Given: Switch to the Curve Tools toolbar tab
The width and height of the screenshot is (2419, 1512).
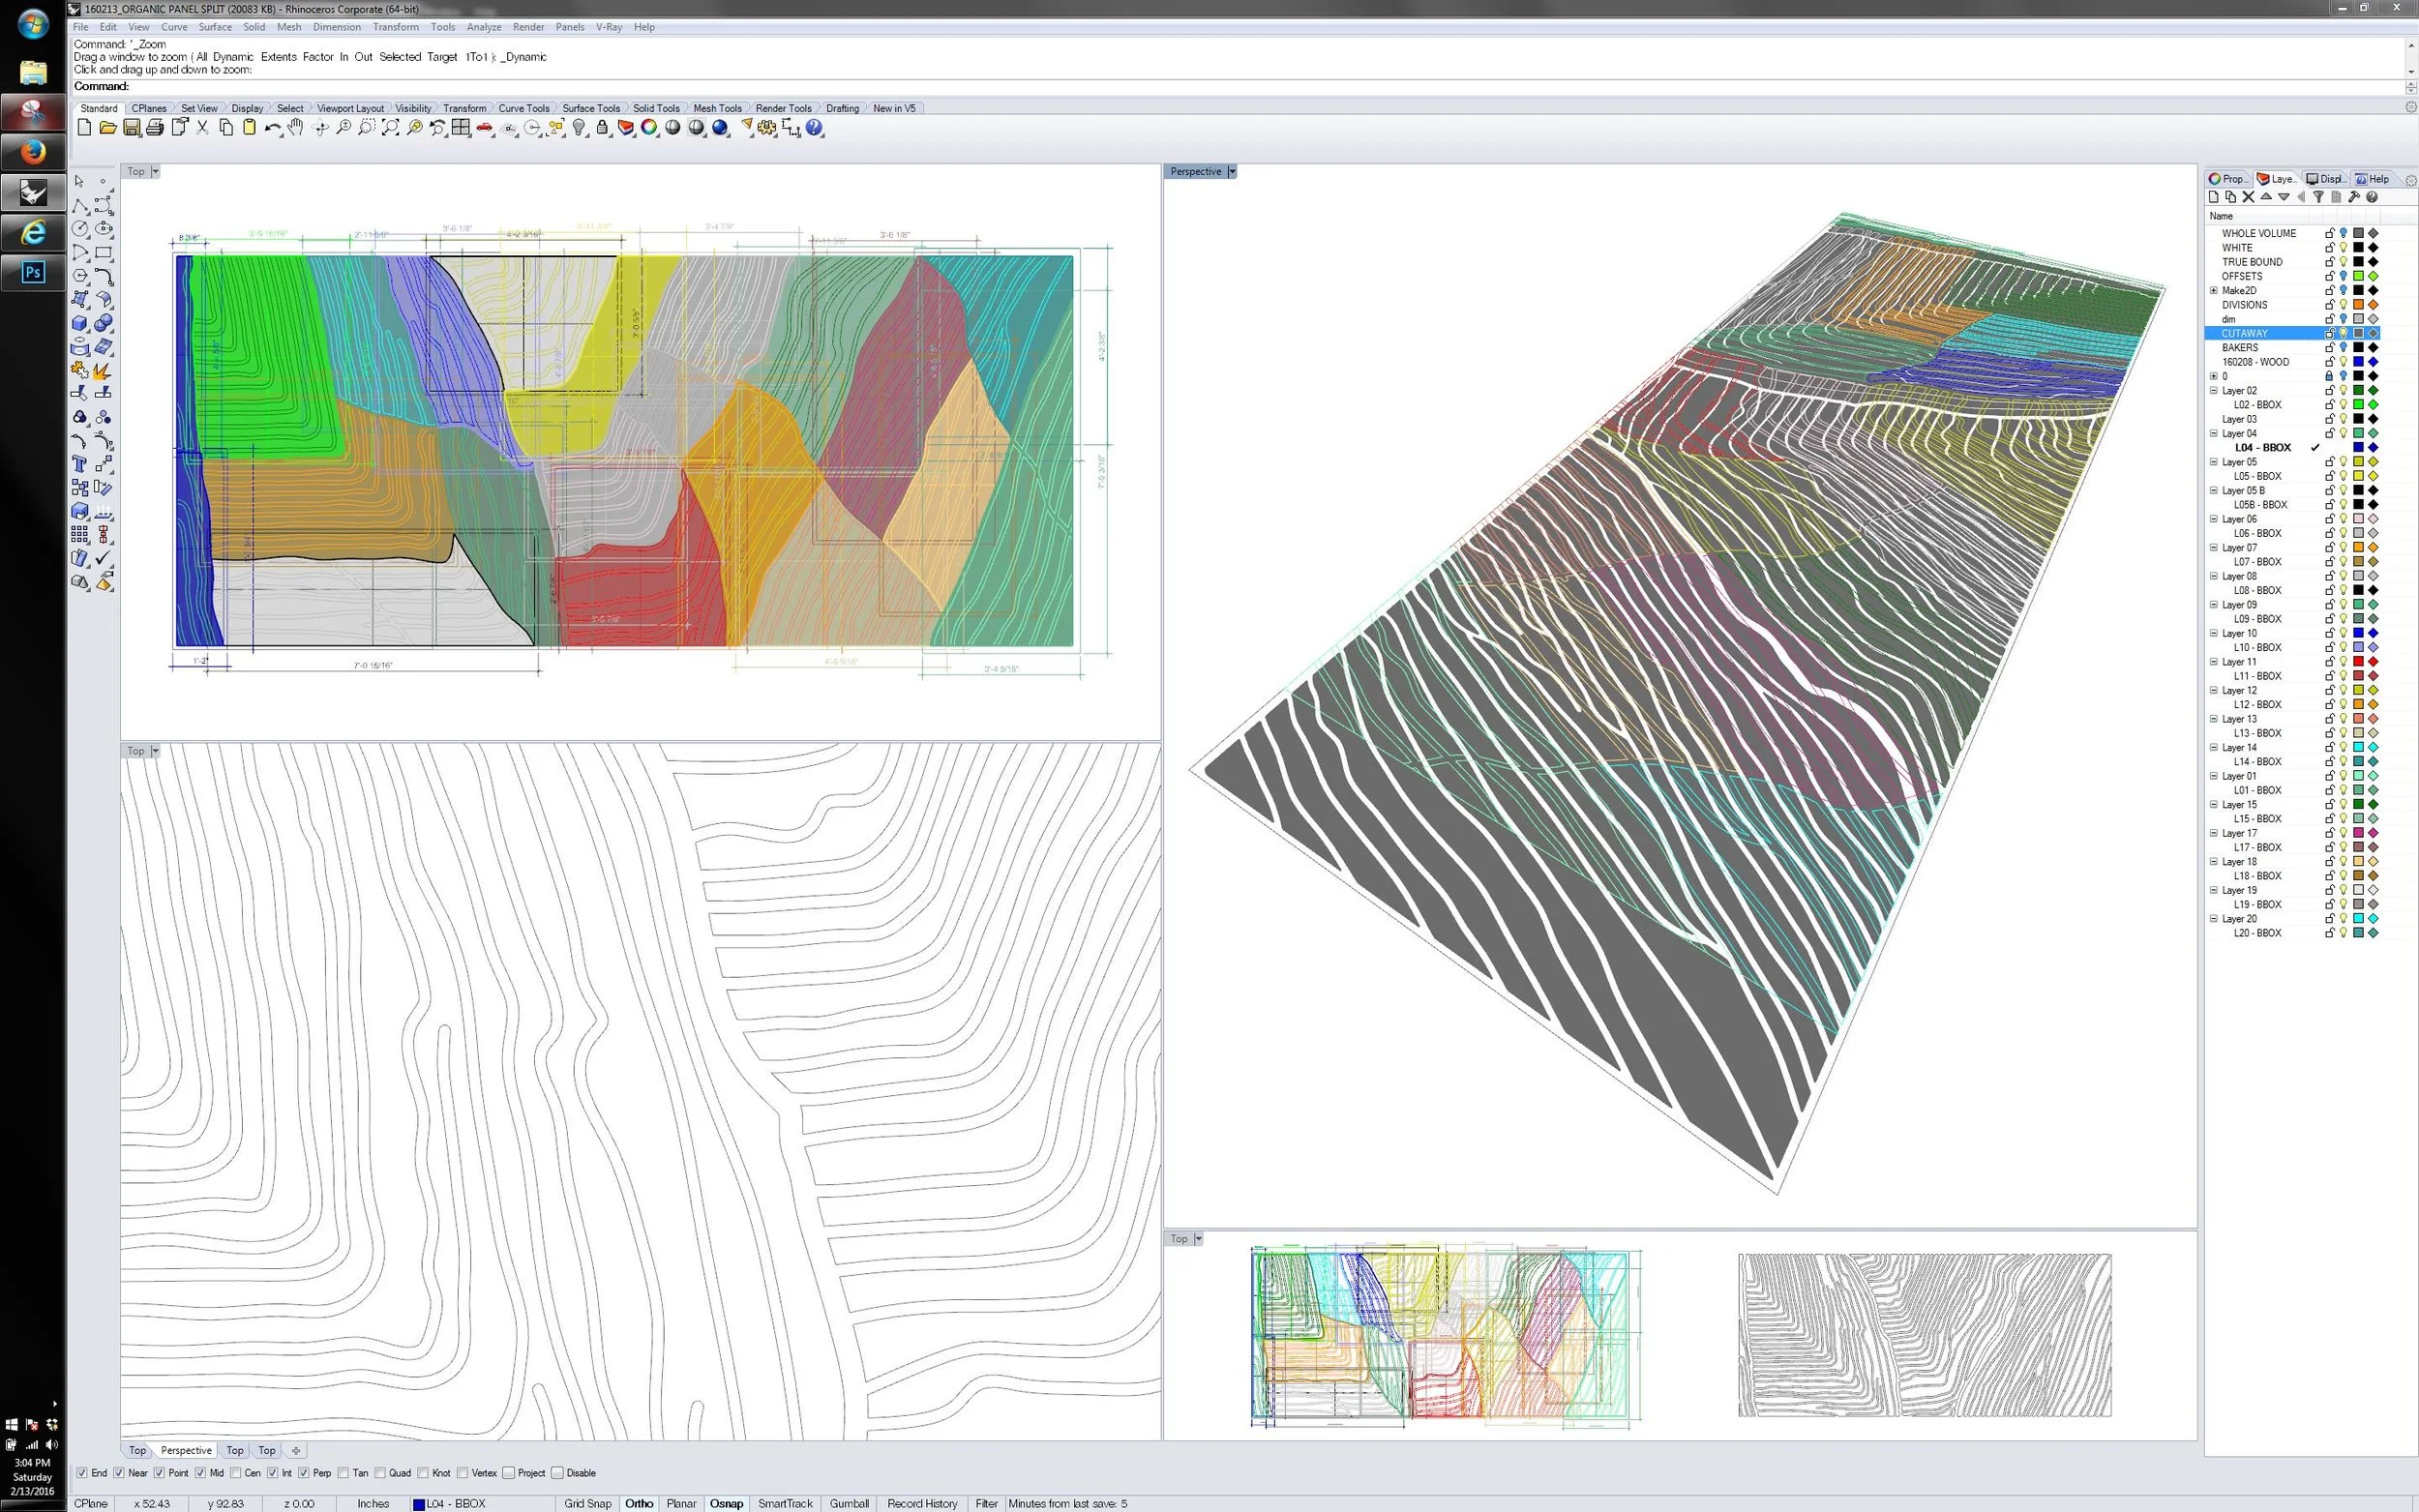Looking at the screenshot, I should point(523,108).
